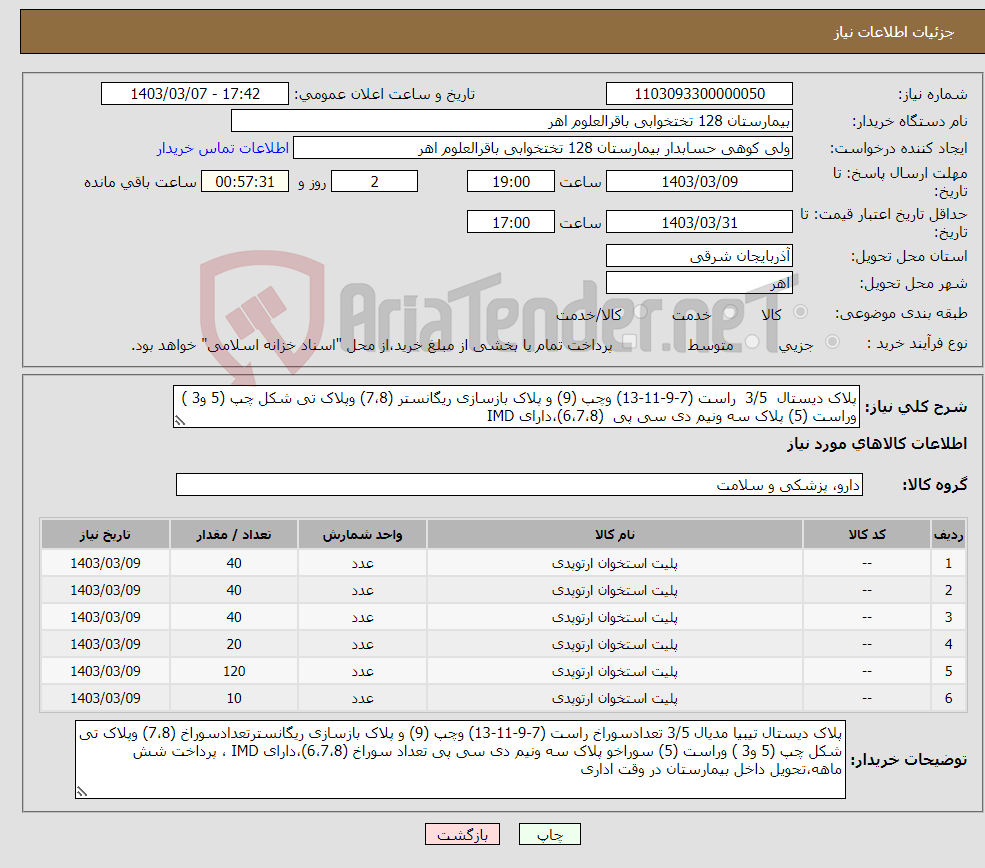Click the resize handle of buyer notes box
Viewport: 985px width, 868px height.
82,792
